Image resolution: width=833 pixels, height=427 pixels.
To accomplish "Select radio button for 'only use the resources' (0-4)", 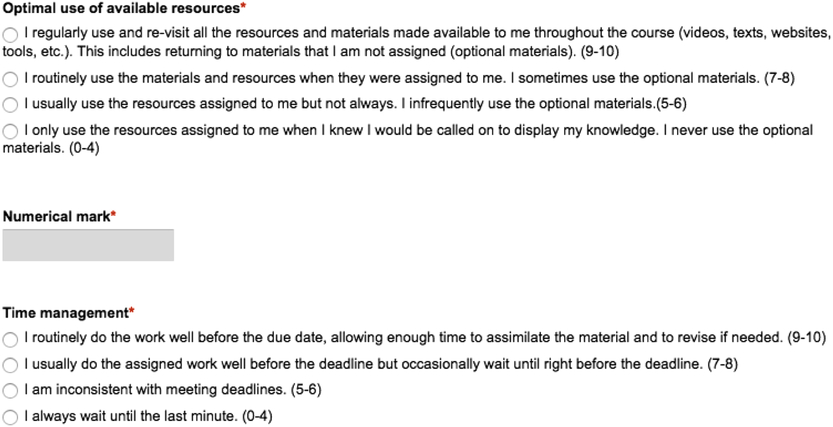I will coord(10,131).
